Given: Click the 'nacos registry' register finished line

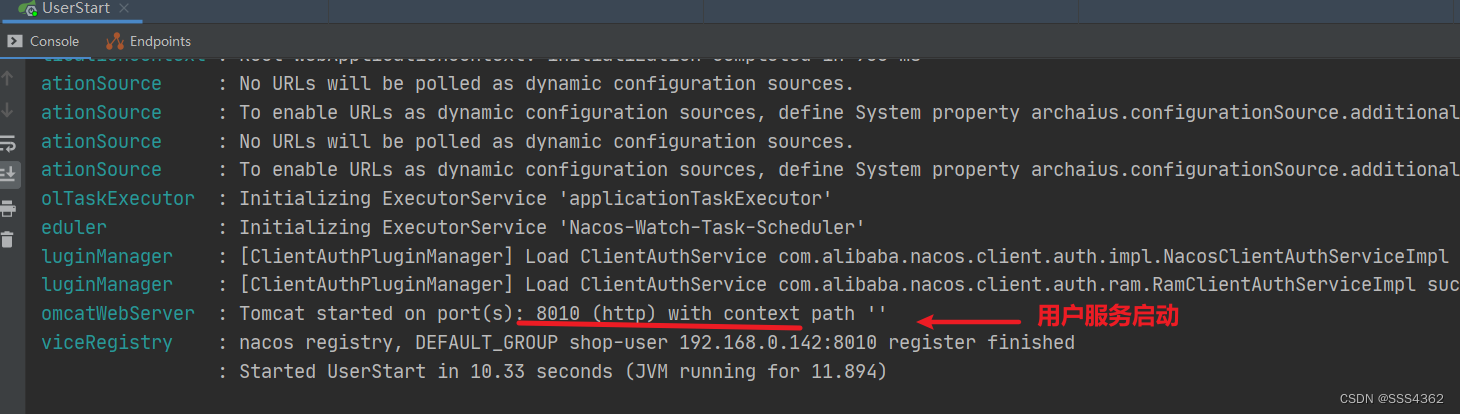Looking at the screenshot, I should 656,343.
